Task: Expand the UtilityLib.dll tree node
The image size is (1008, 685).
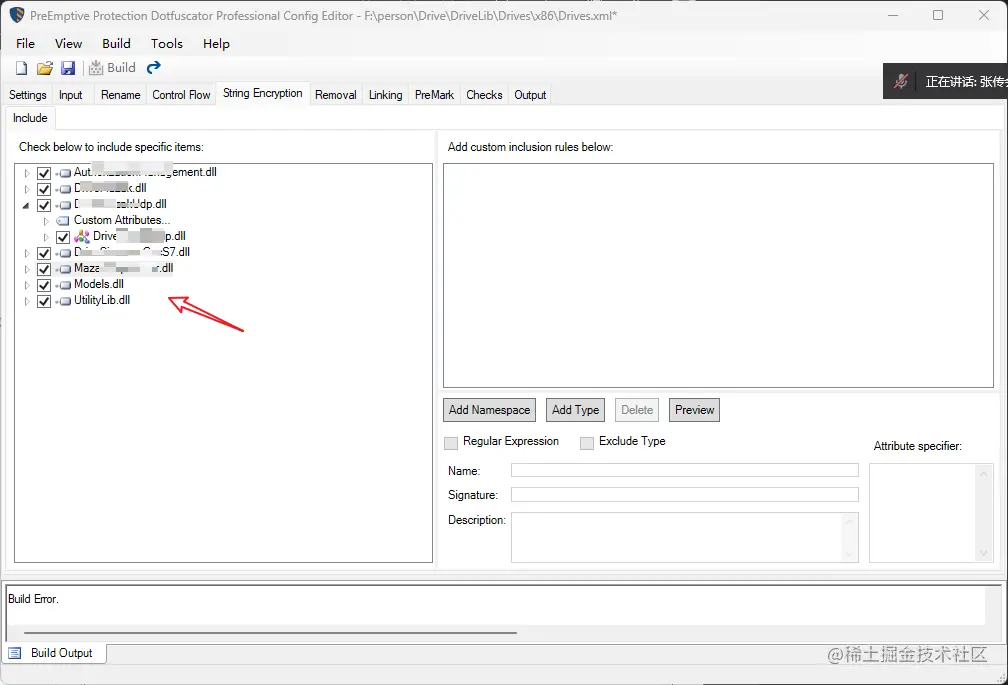Action: pos(26,301)
